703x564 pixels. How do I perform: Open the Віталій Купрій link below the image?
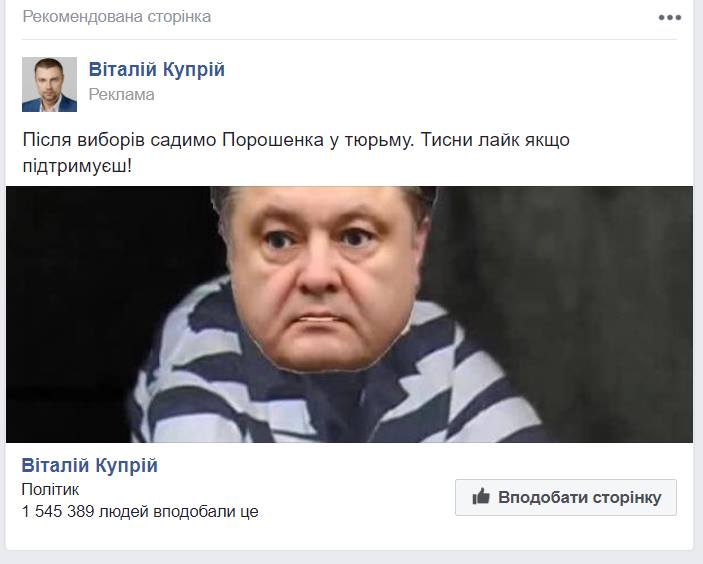(x=90, y=465)
